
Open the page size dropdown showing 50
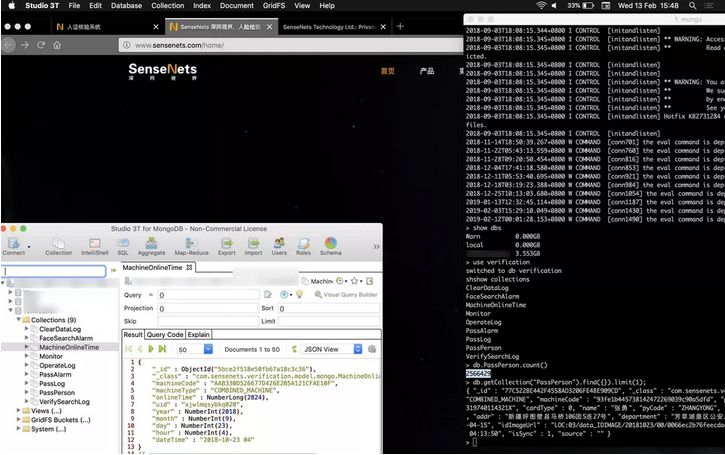pos(208,349)
